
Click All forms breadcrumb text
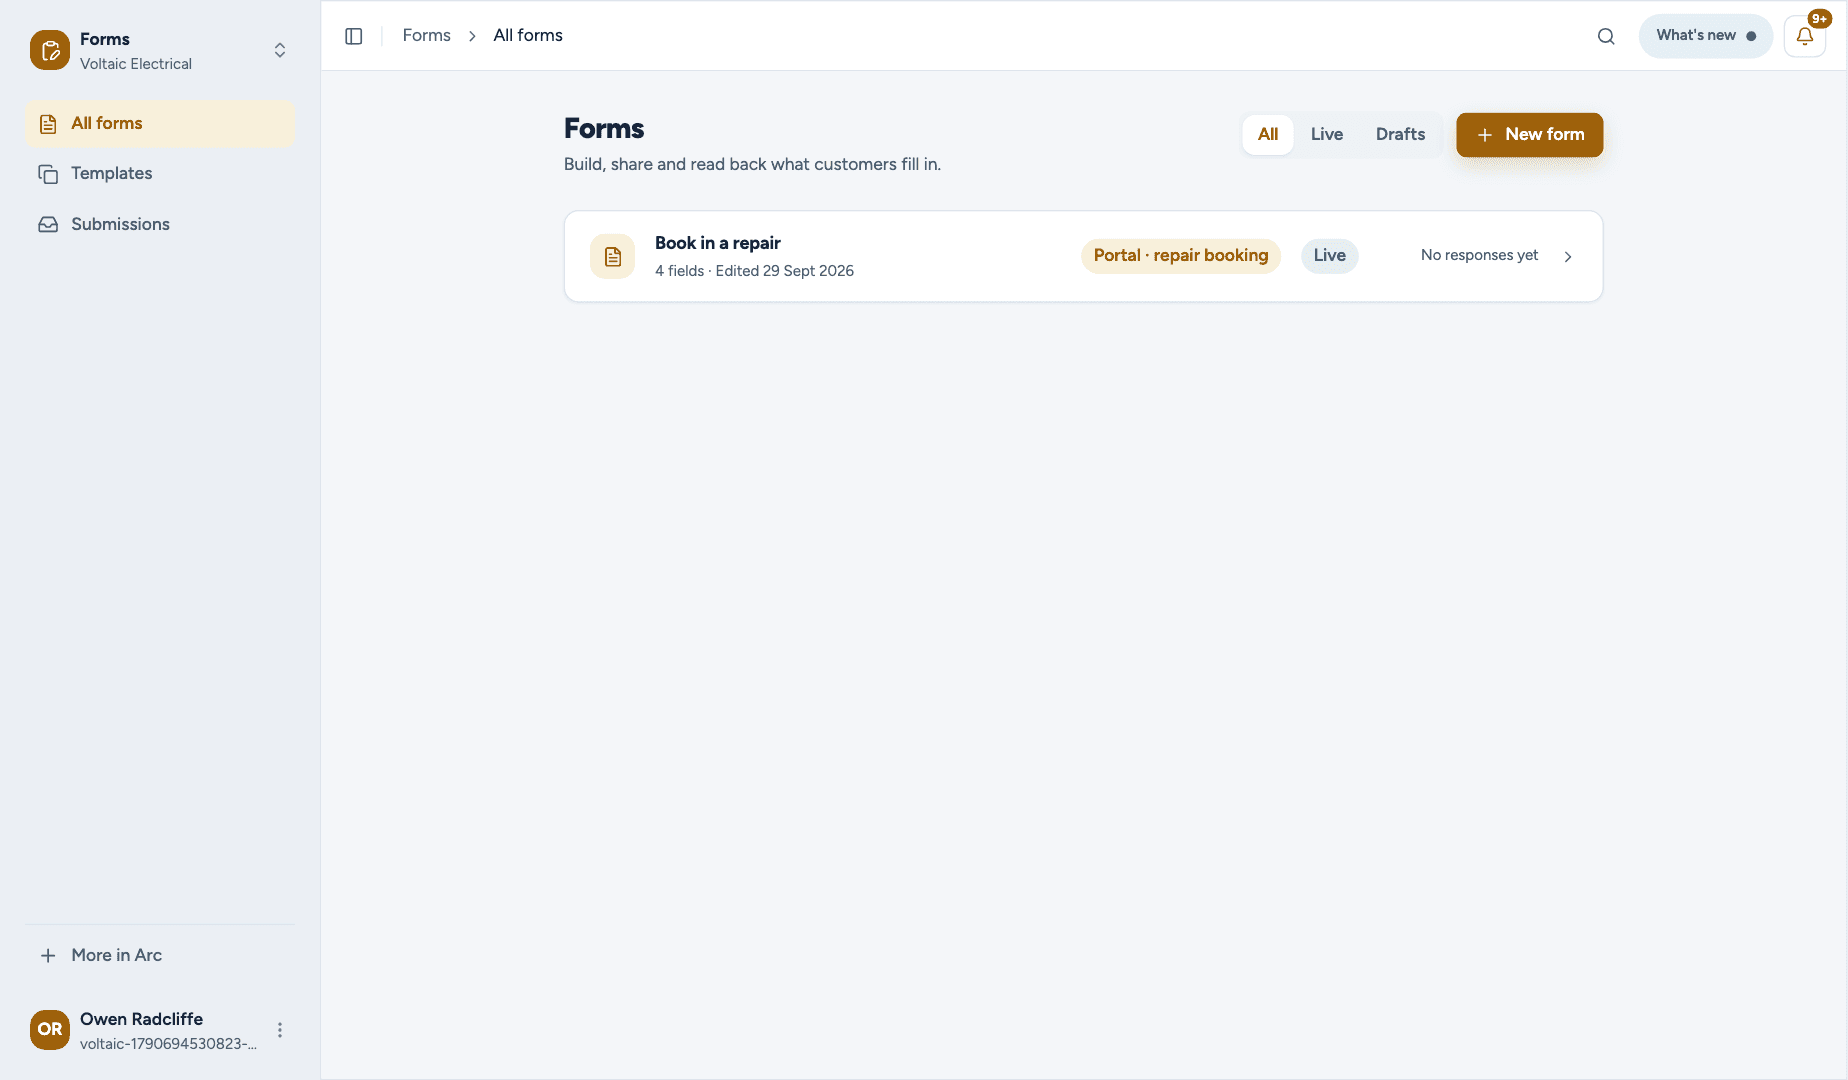[528, 36]
